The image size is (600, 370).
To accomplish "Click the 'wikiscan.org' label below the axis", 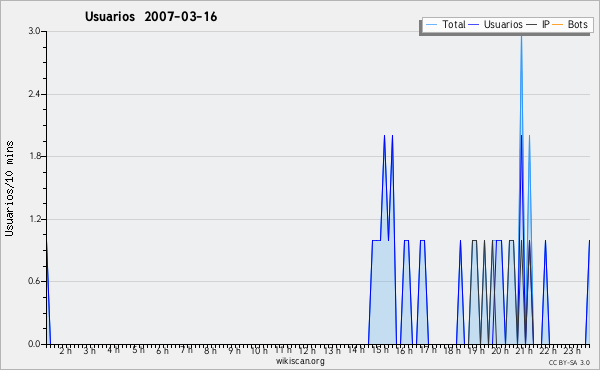I will point(300,361).
